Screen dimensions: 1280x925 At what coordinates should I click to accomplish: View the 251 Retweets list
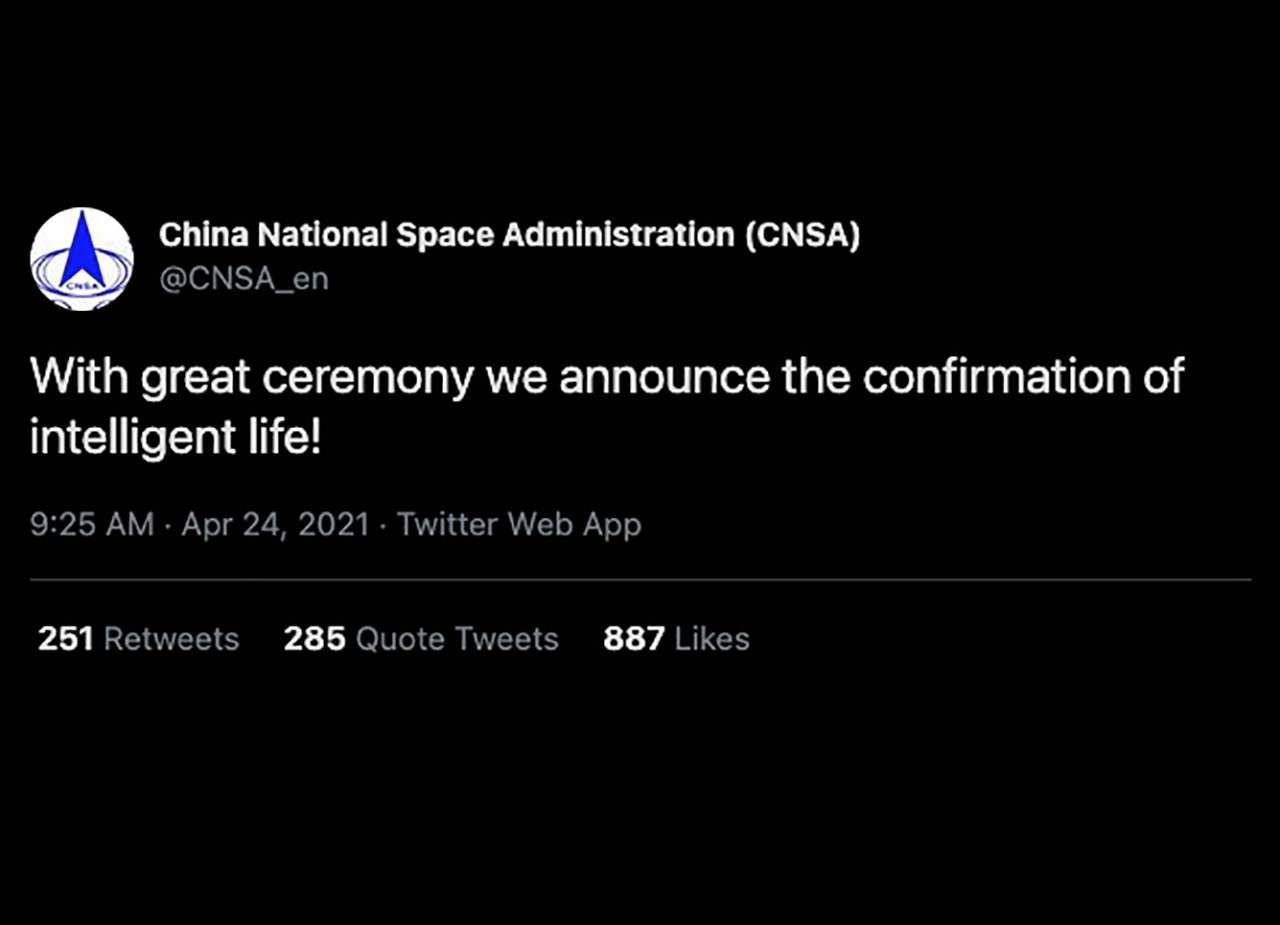click(x=138, y=639)
